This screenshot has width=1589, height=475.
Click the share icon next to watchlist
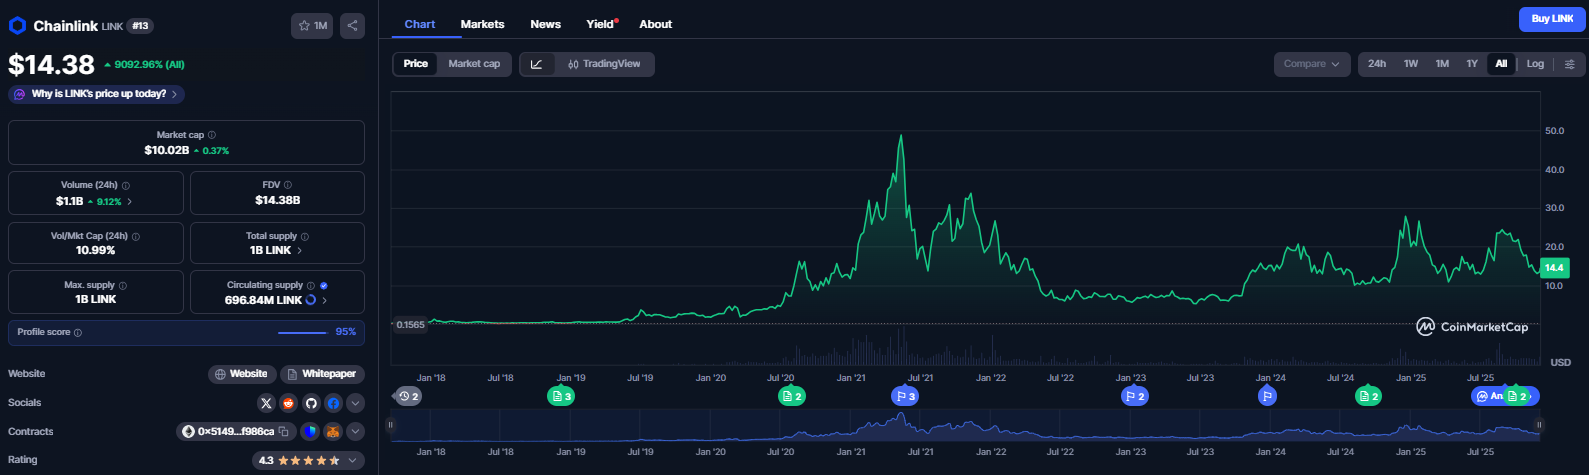[x=352, y=26]
